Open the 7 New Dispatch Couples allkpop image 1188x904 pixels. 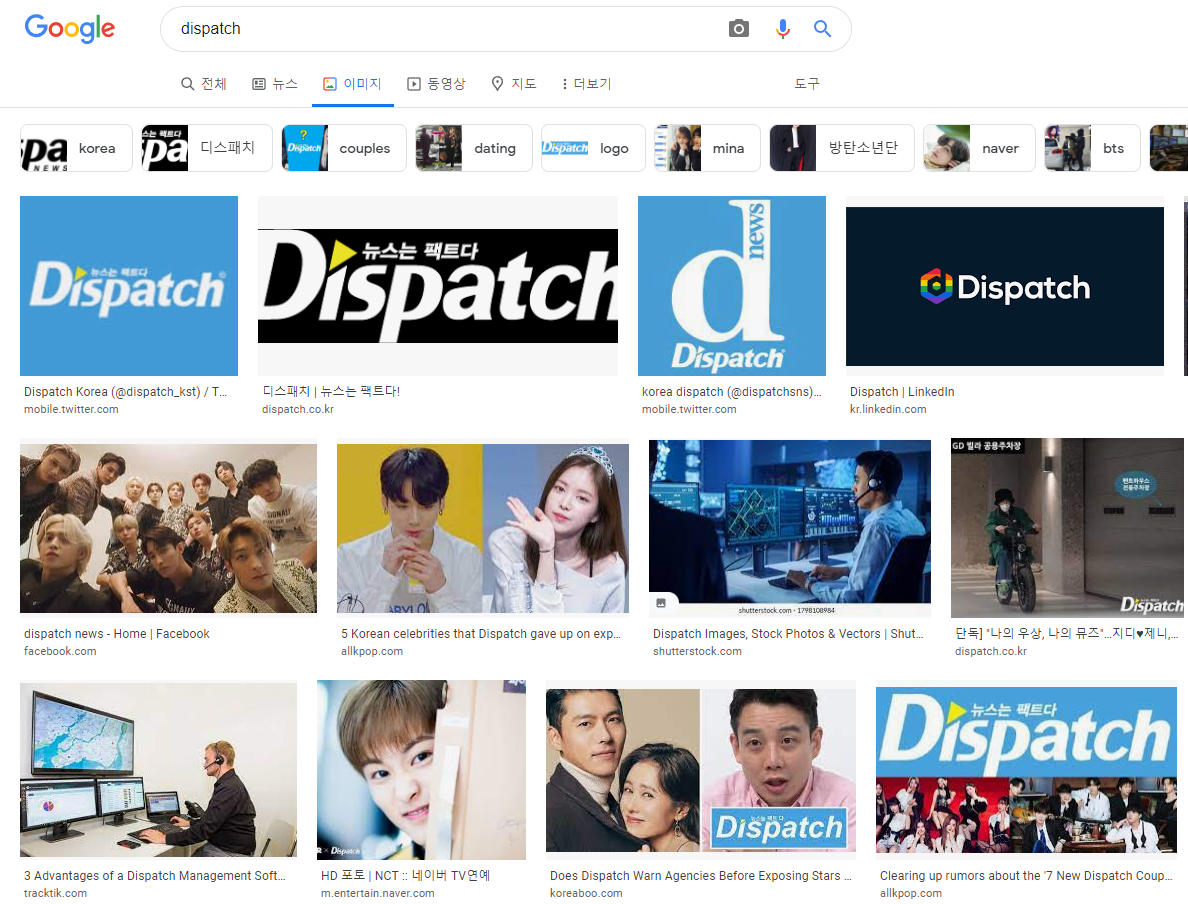pos(1027,770)
